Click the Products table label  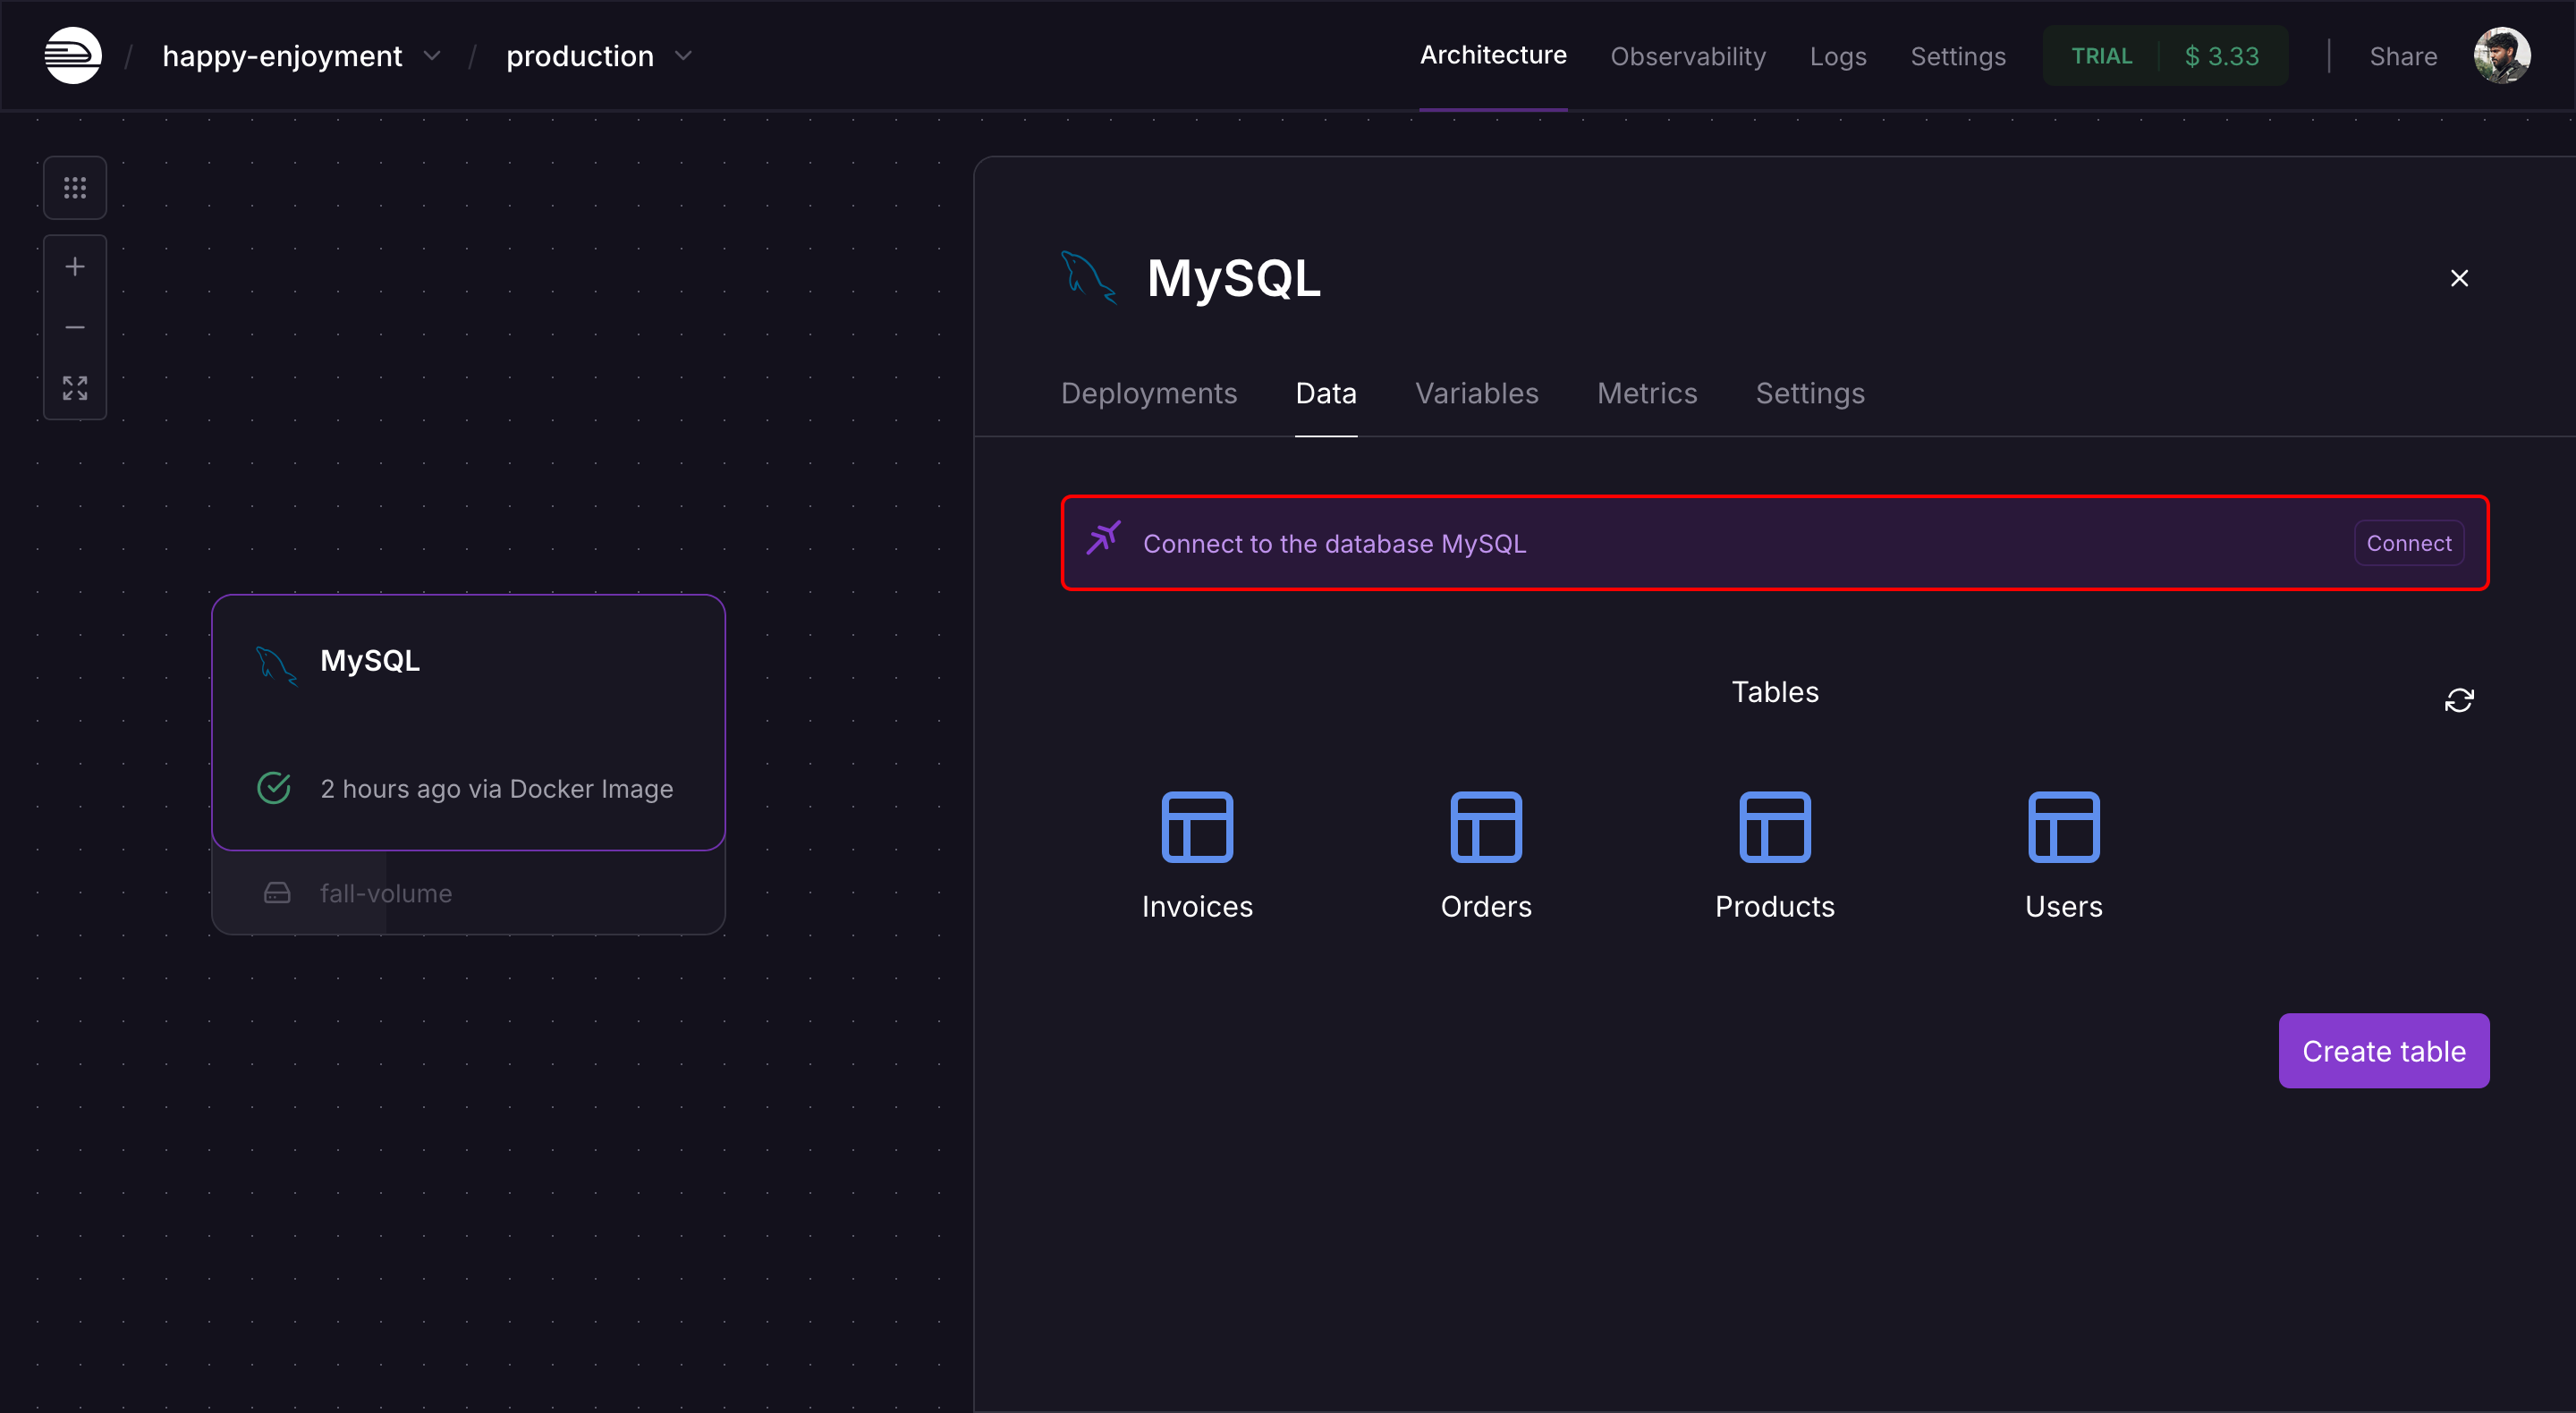click(1775, 907)
